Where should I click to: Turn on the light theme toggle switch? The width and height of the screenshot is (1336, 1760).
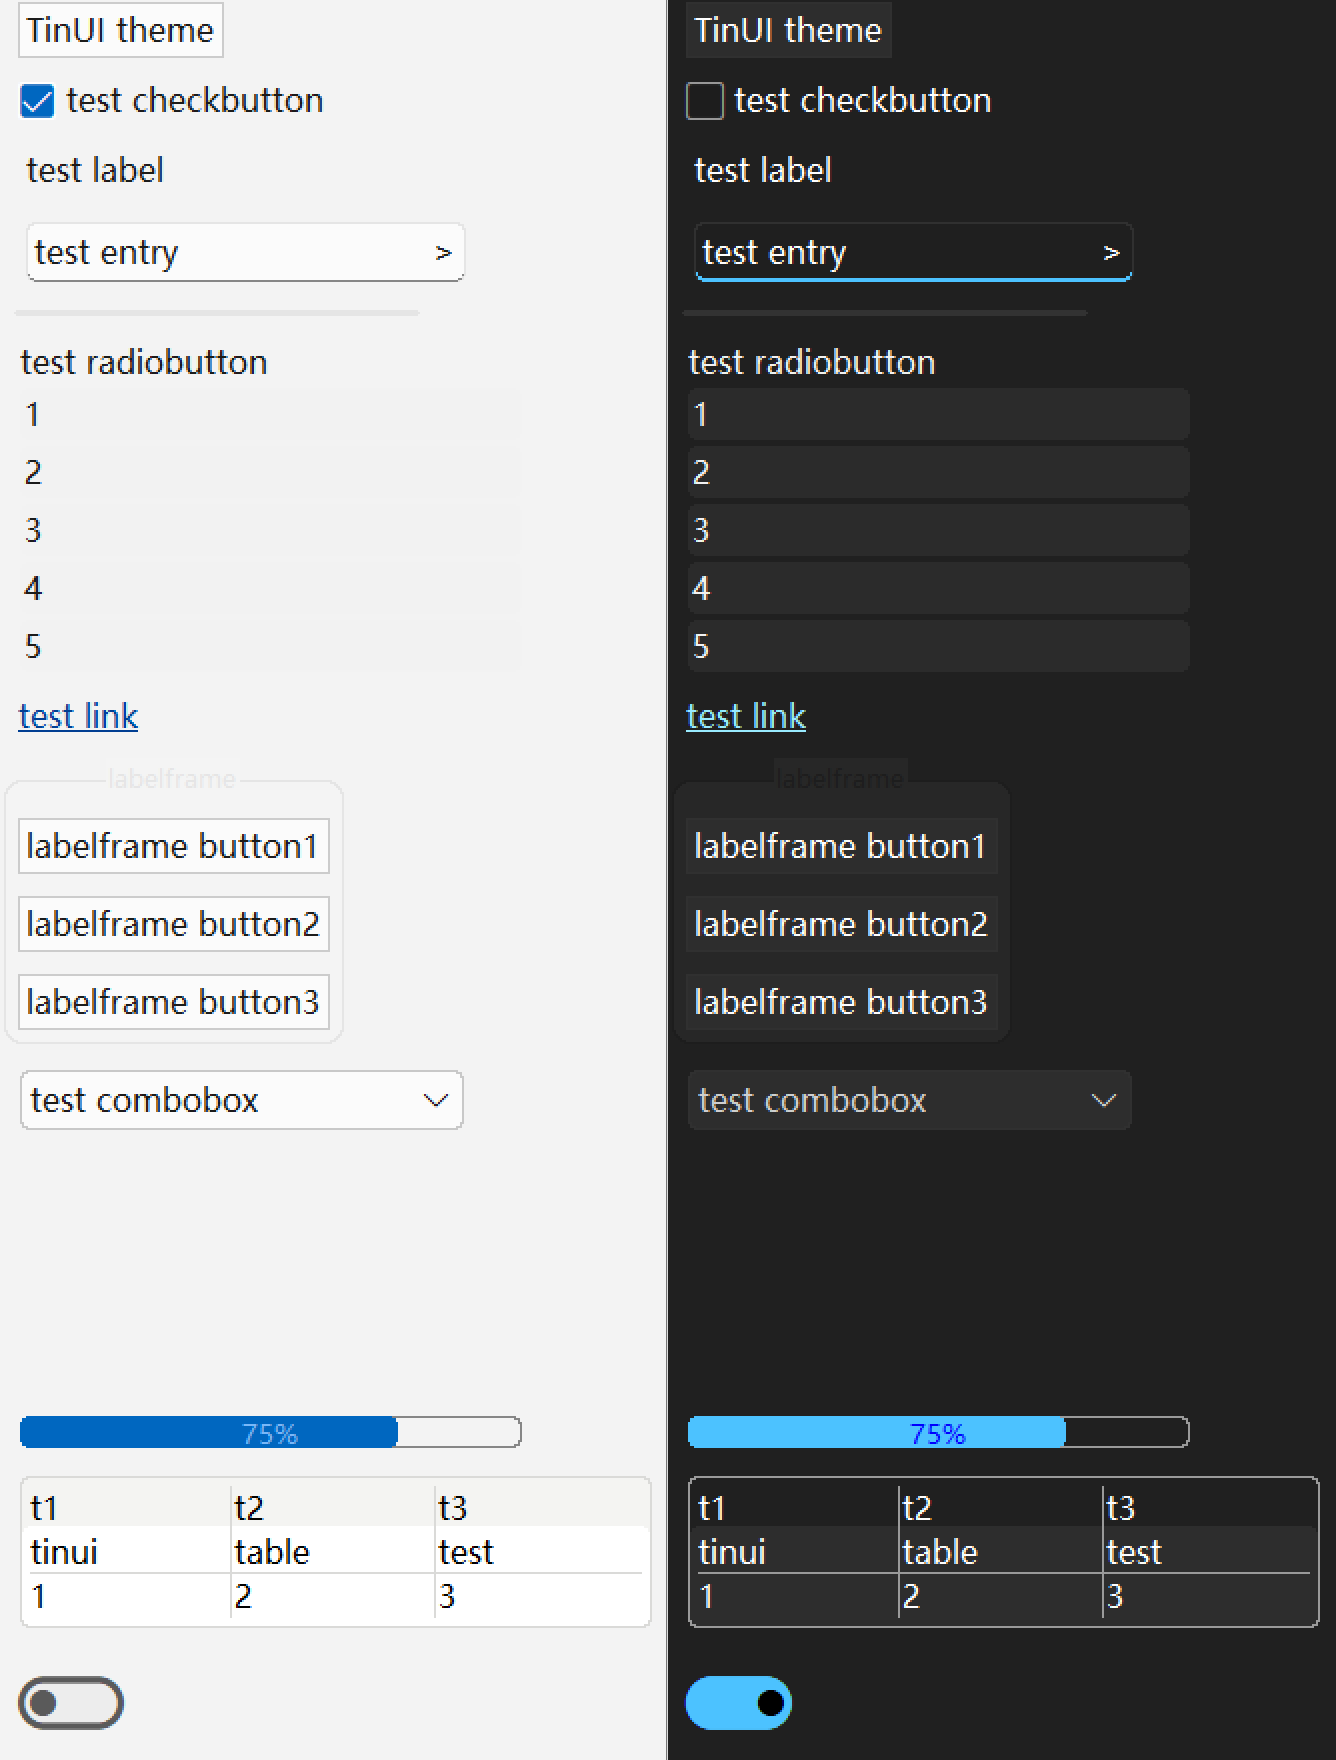[71, 1703]
